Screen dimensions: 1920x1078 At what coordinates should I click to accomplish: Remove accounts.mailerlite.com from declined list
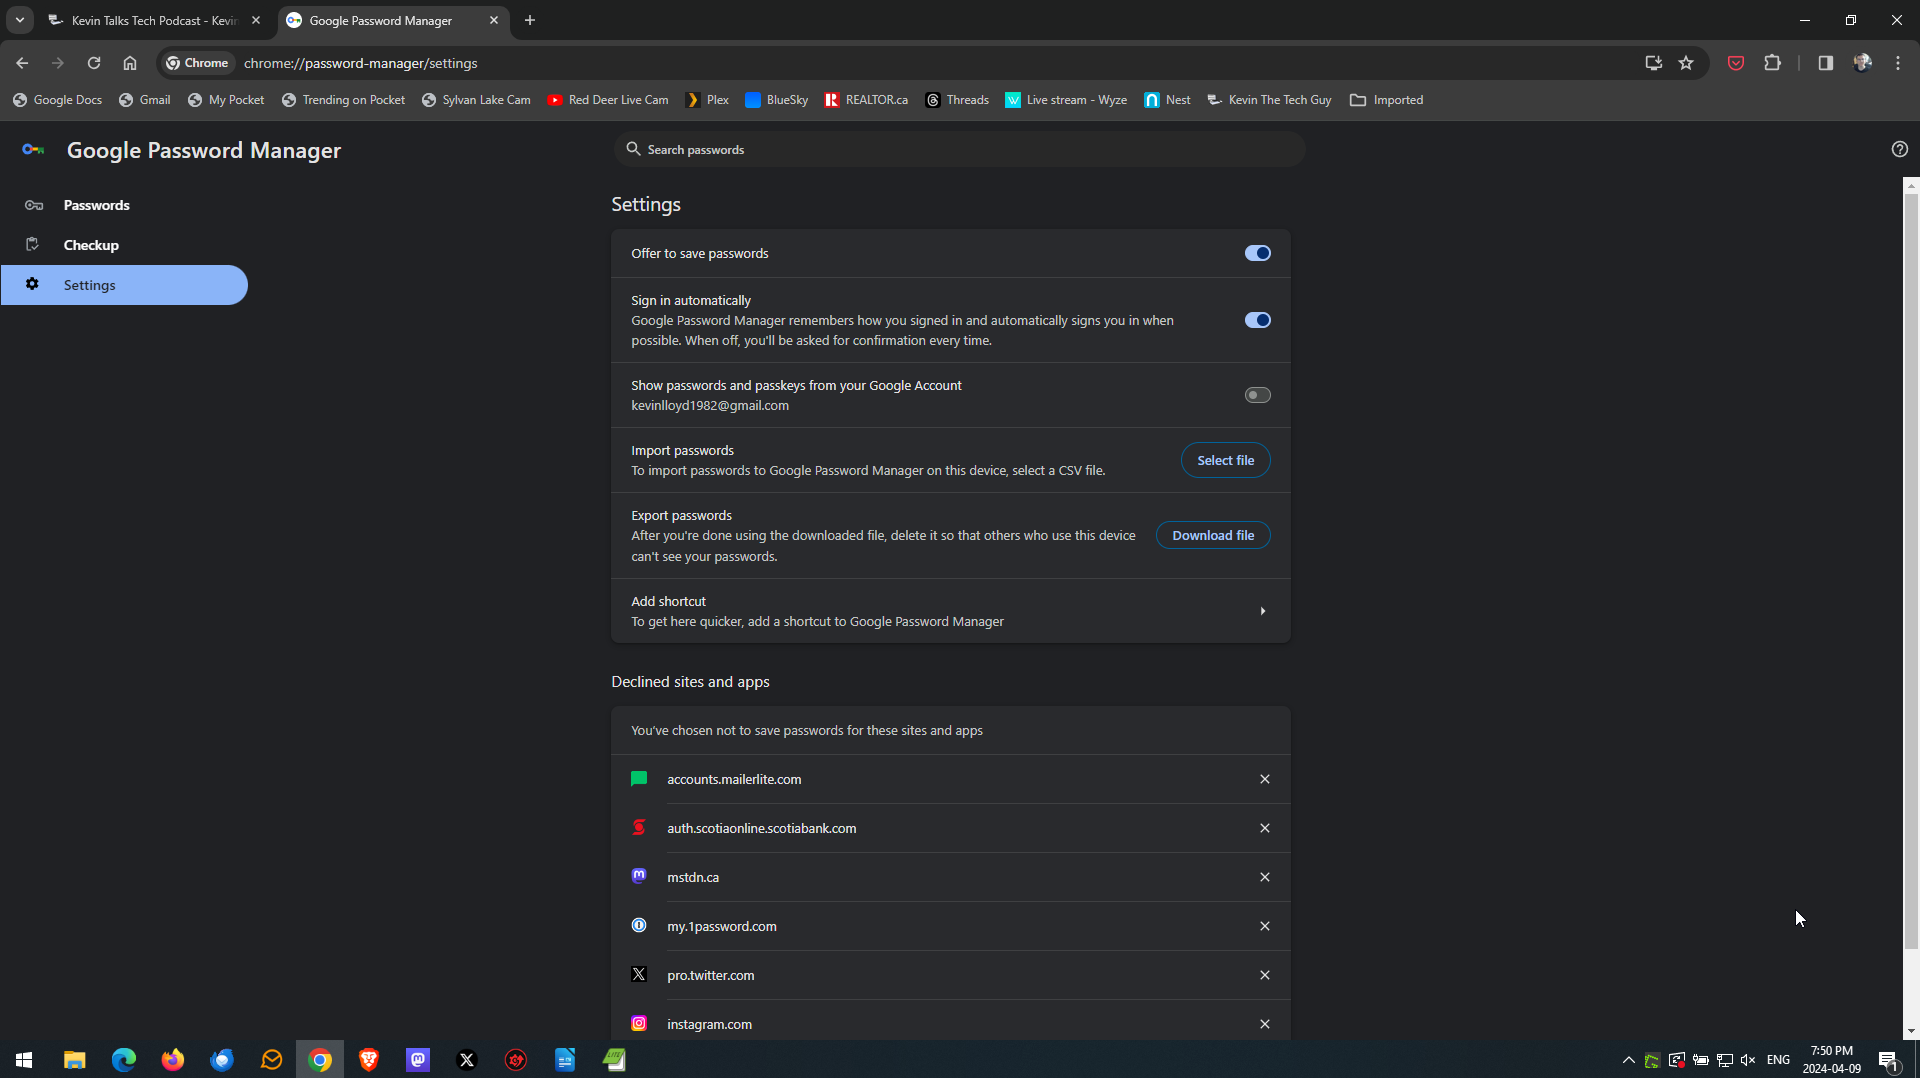click(x=1264, y=779)
